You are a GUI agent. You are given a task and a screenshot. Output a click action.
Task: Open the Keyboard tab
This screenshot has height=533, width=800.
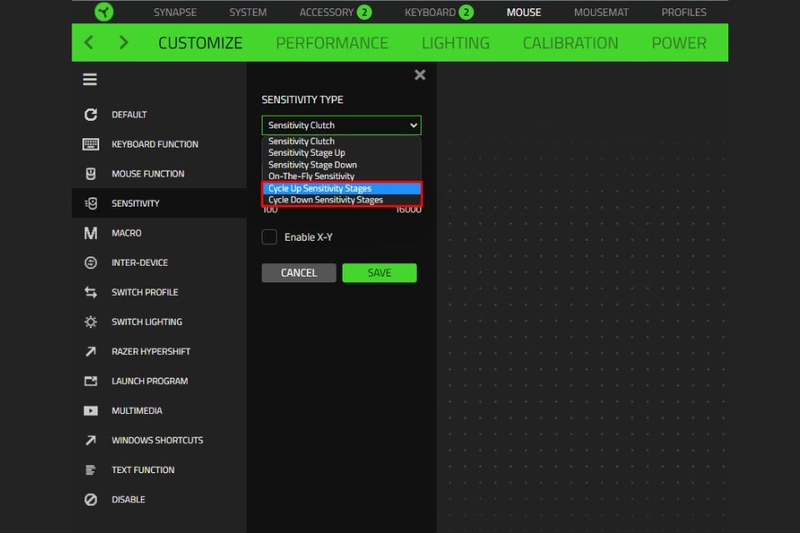[x=430, y=12]
